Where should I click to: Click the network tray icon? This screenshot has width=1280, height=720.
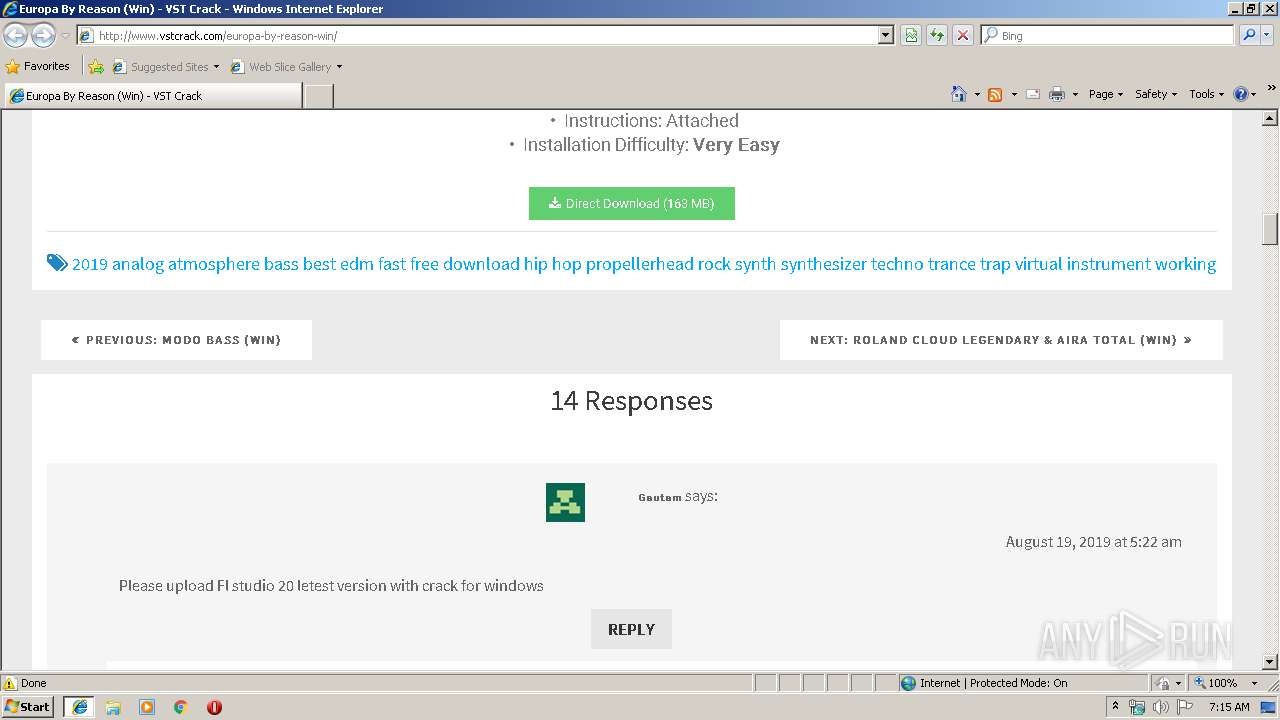[x=1137, y=707]
